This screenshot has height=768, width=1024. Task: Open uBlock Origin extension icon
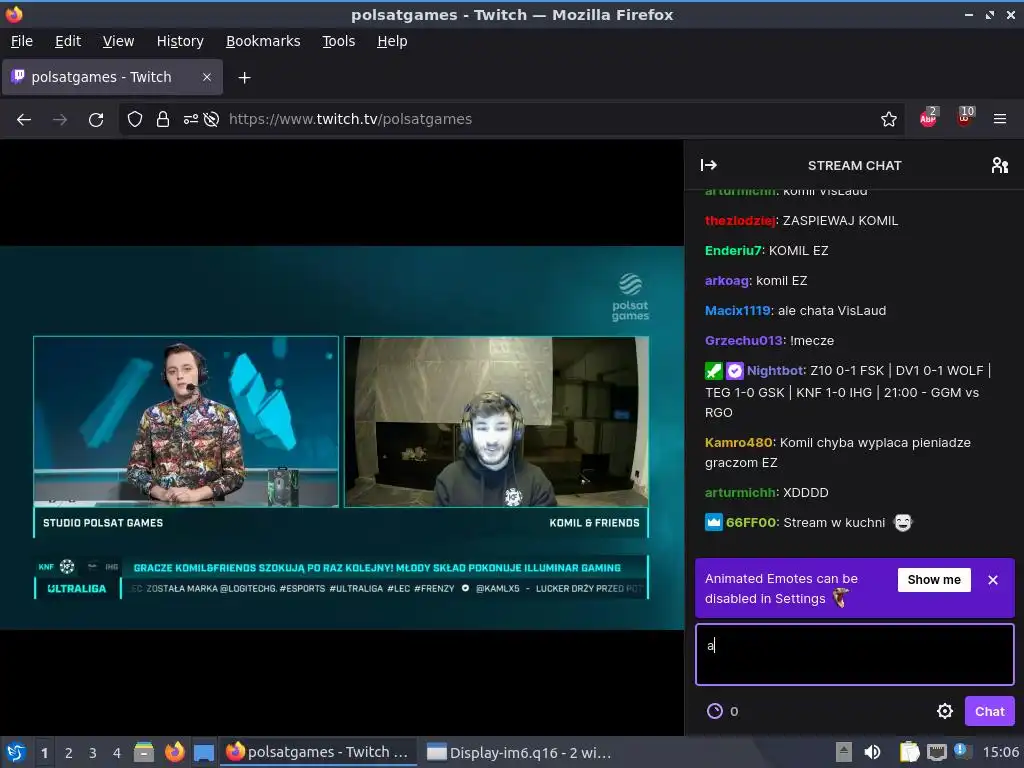point(964,118)
